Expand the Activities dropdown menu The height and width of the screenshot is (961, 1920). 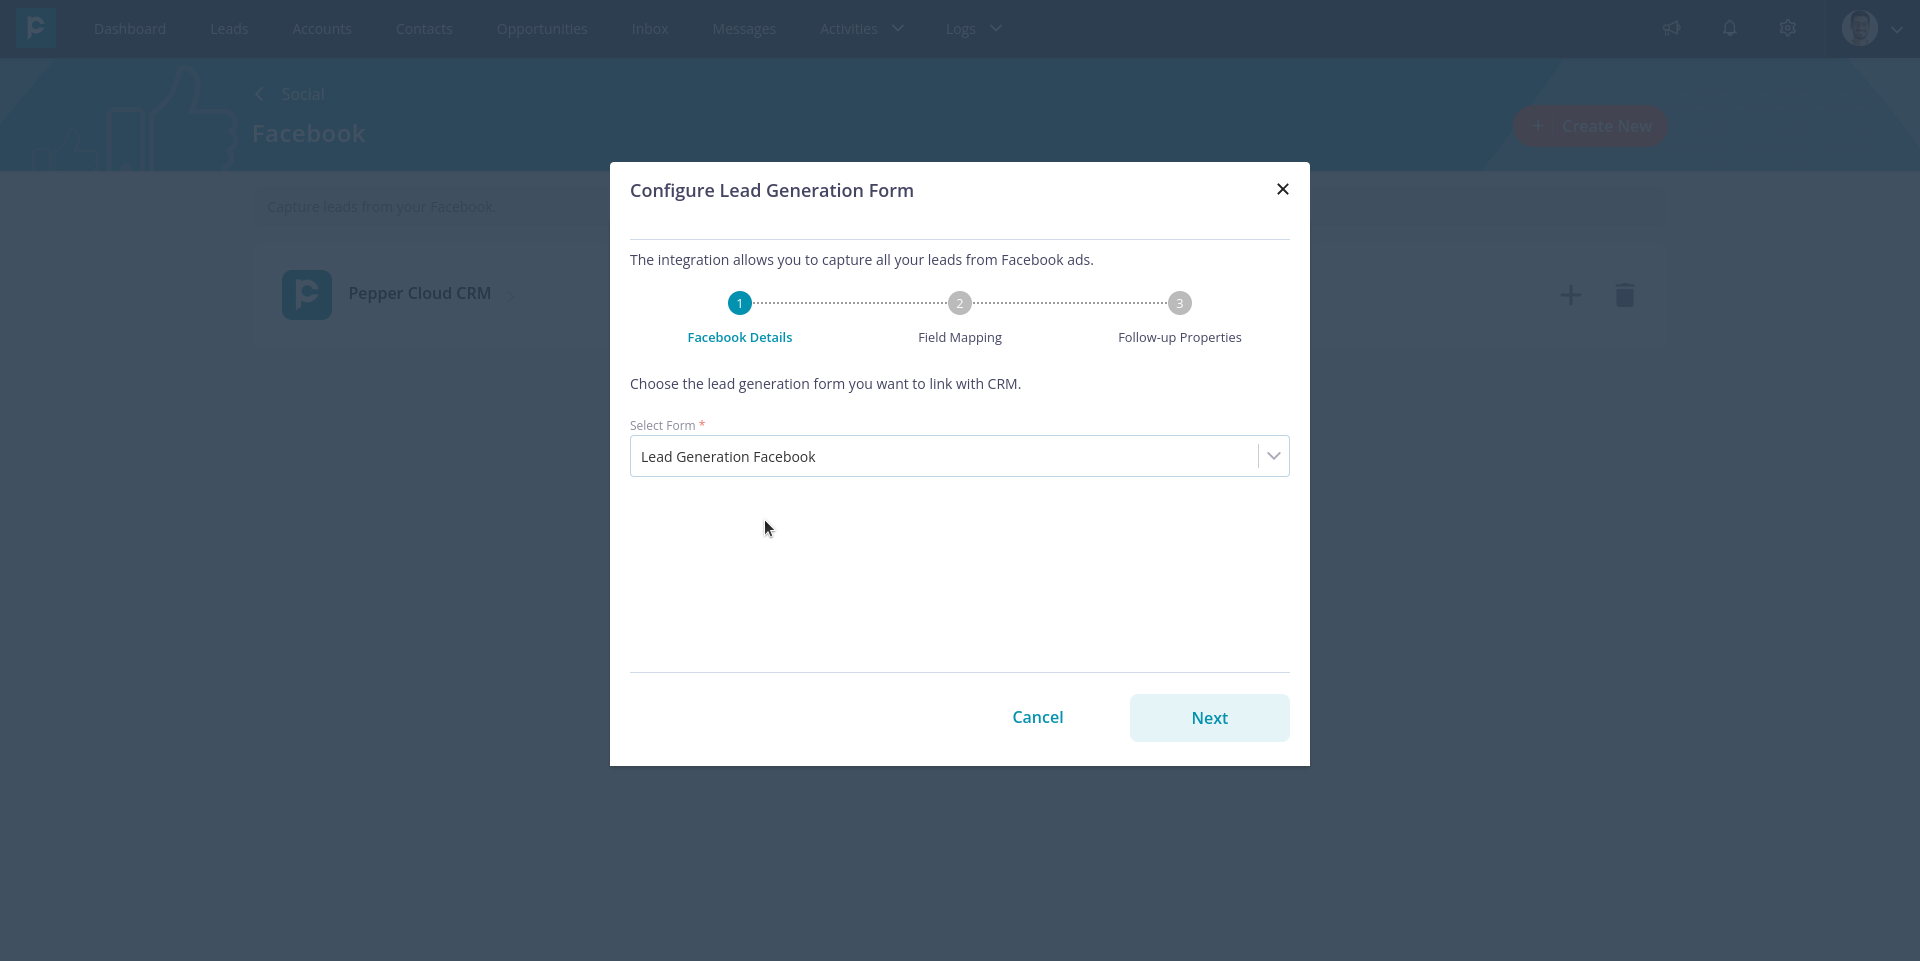pyautogui.click(x=862, y=29)
